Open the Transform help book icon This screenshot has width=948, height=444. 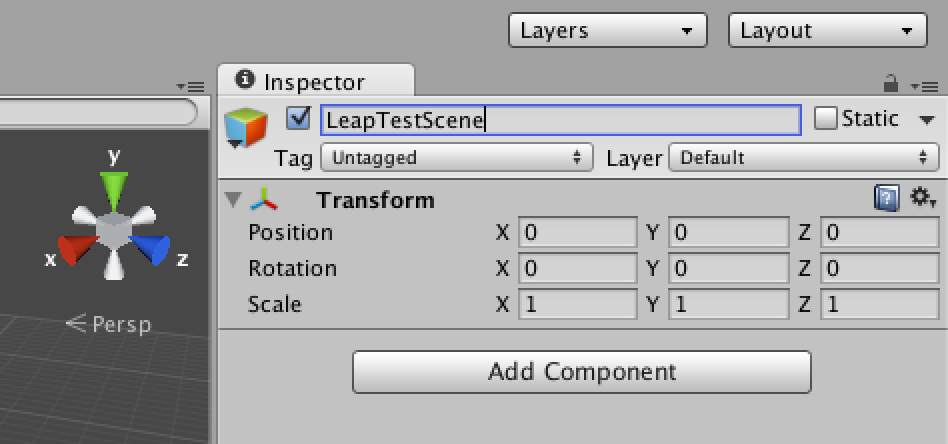886,198
